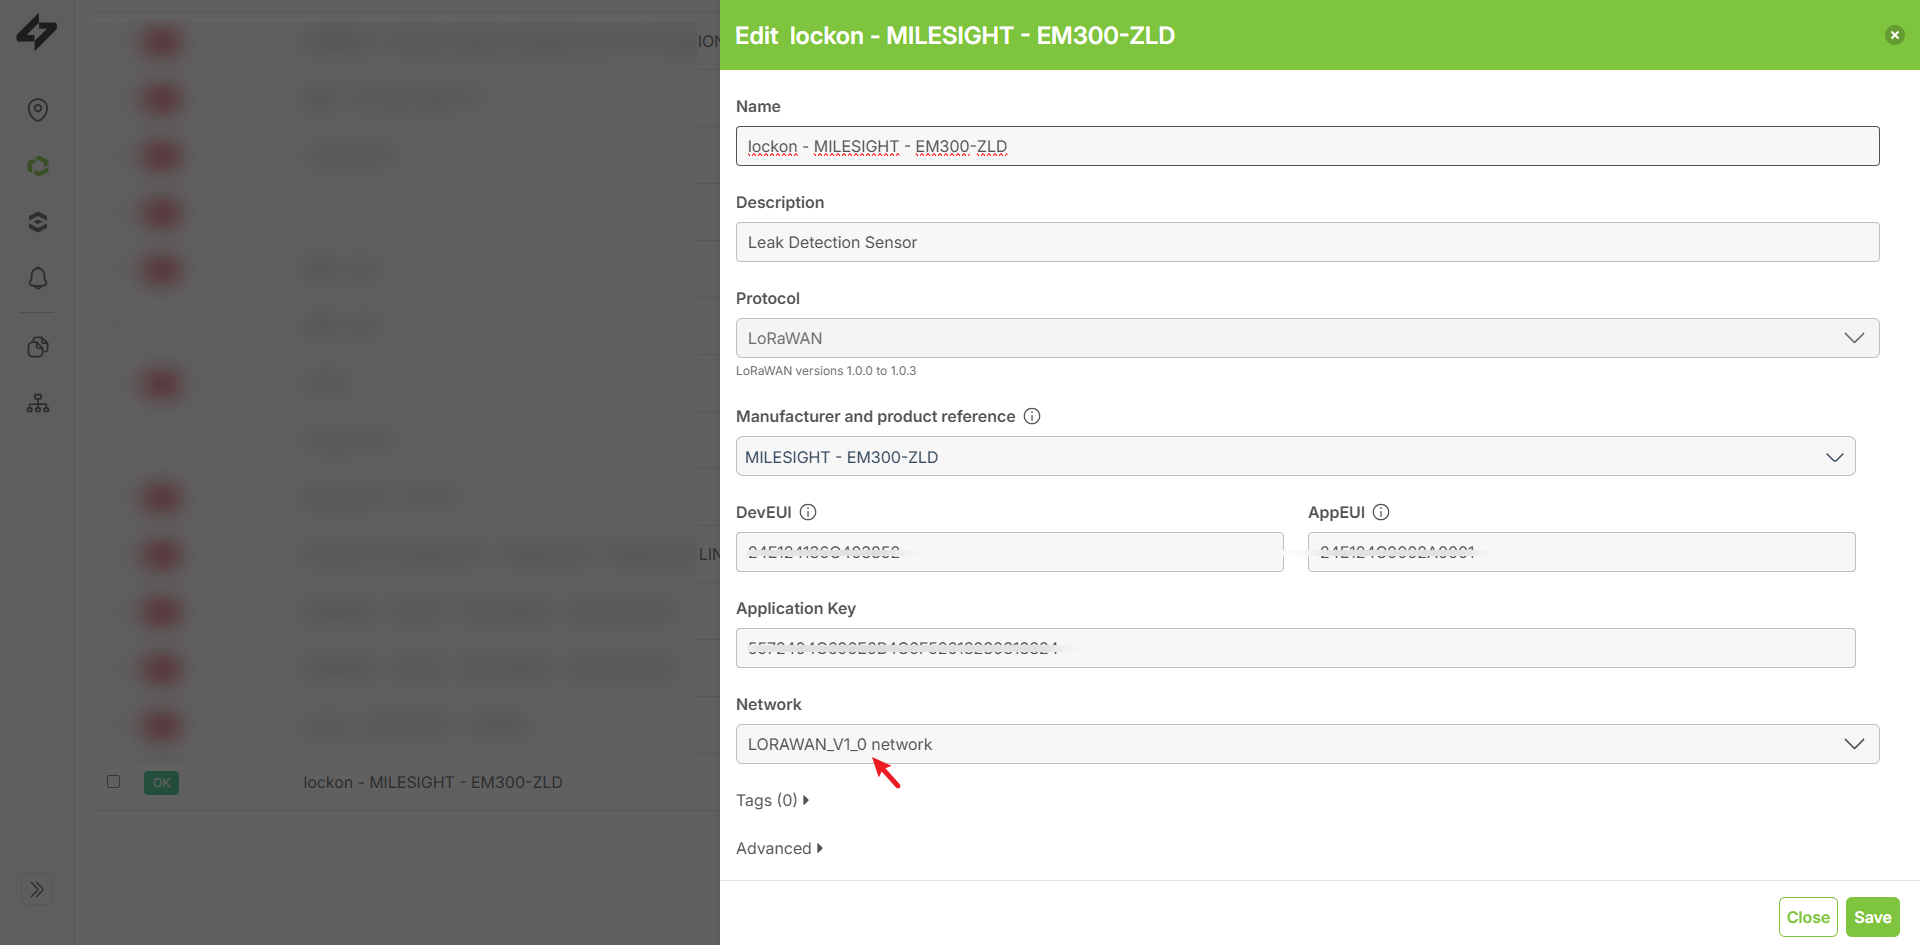
Task: Click the Application Key input field
Action: click(x=1295, y=648)
